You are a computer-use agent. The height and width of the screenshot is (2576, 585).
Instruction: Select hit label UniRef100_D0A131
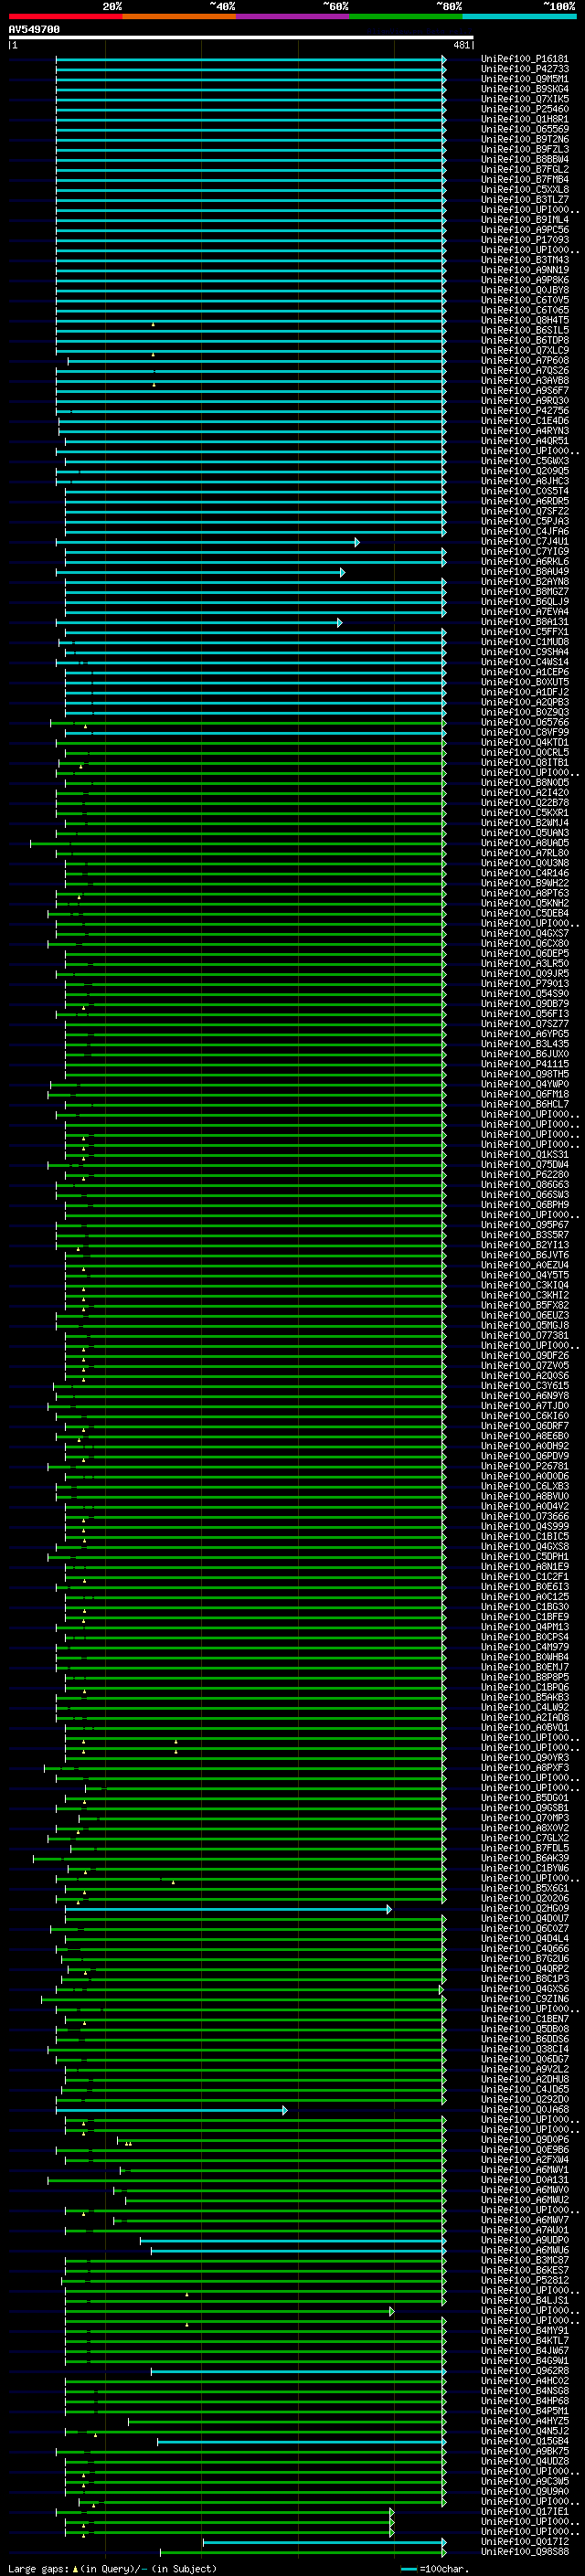click(525, 2180)
